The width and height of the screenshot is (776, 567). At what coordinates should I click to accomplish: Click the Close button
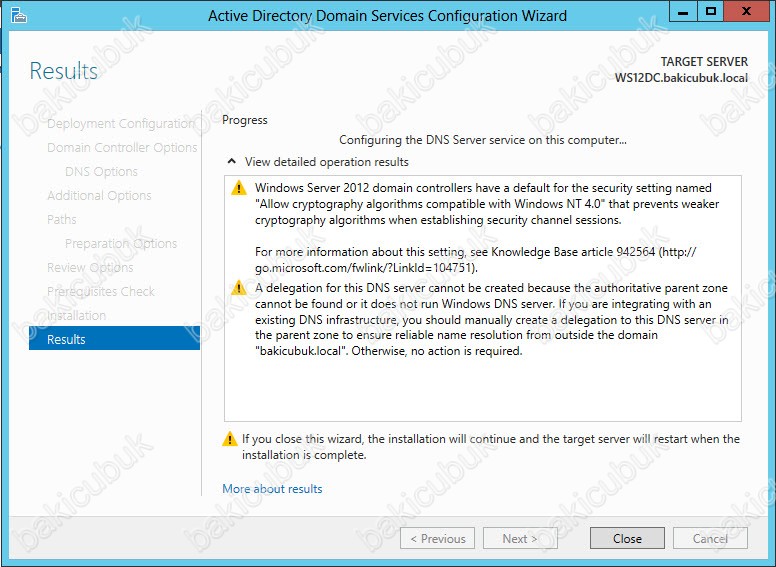click(x=627, y=538)
